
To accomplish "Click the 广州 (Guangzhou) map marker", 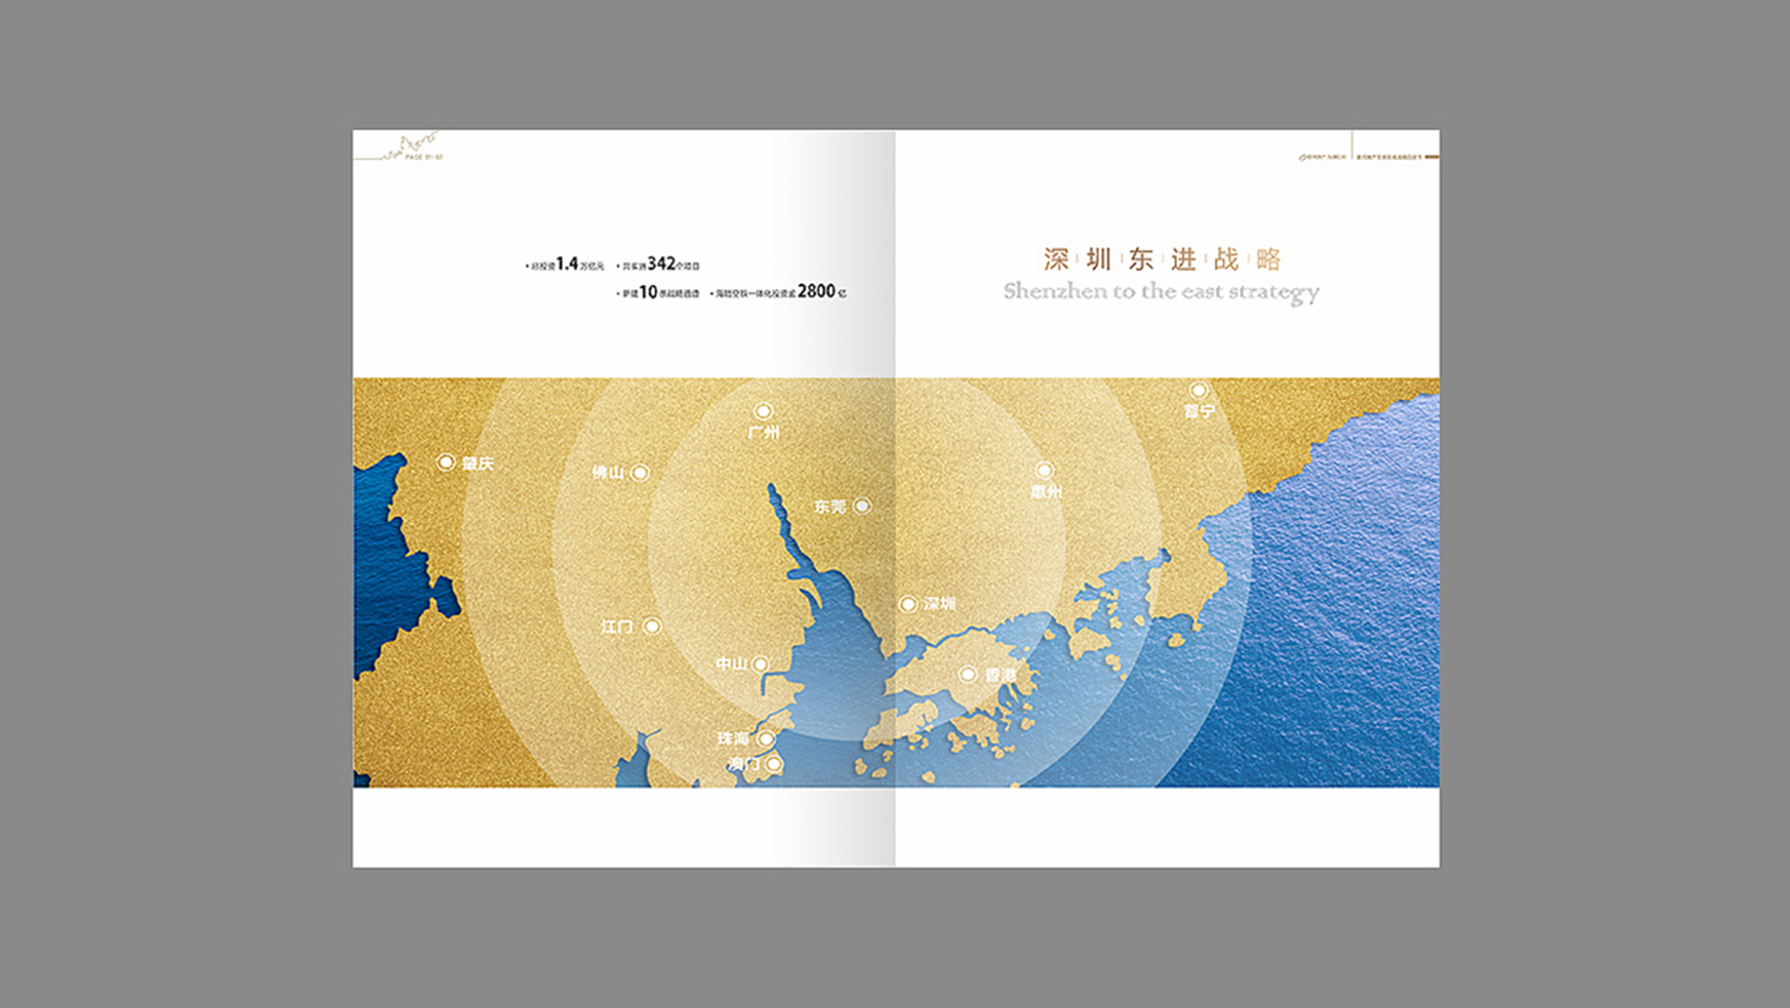I will tap(763, 411).
